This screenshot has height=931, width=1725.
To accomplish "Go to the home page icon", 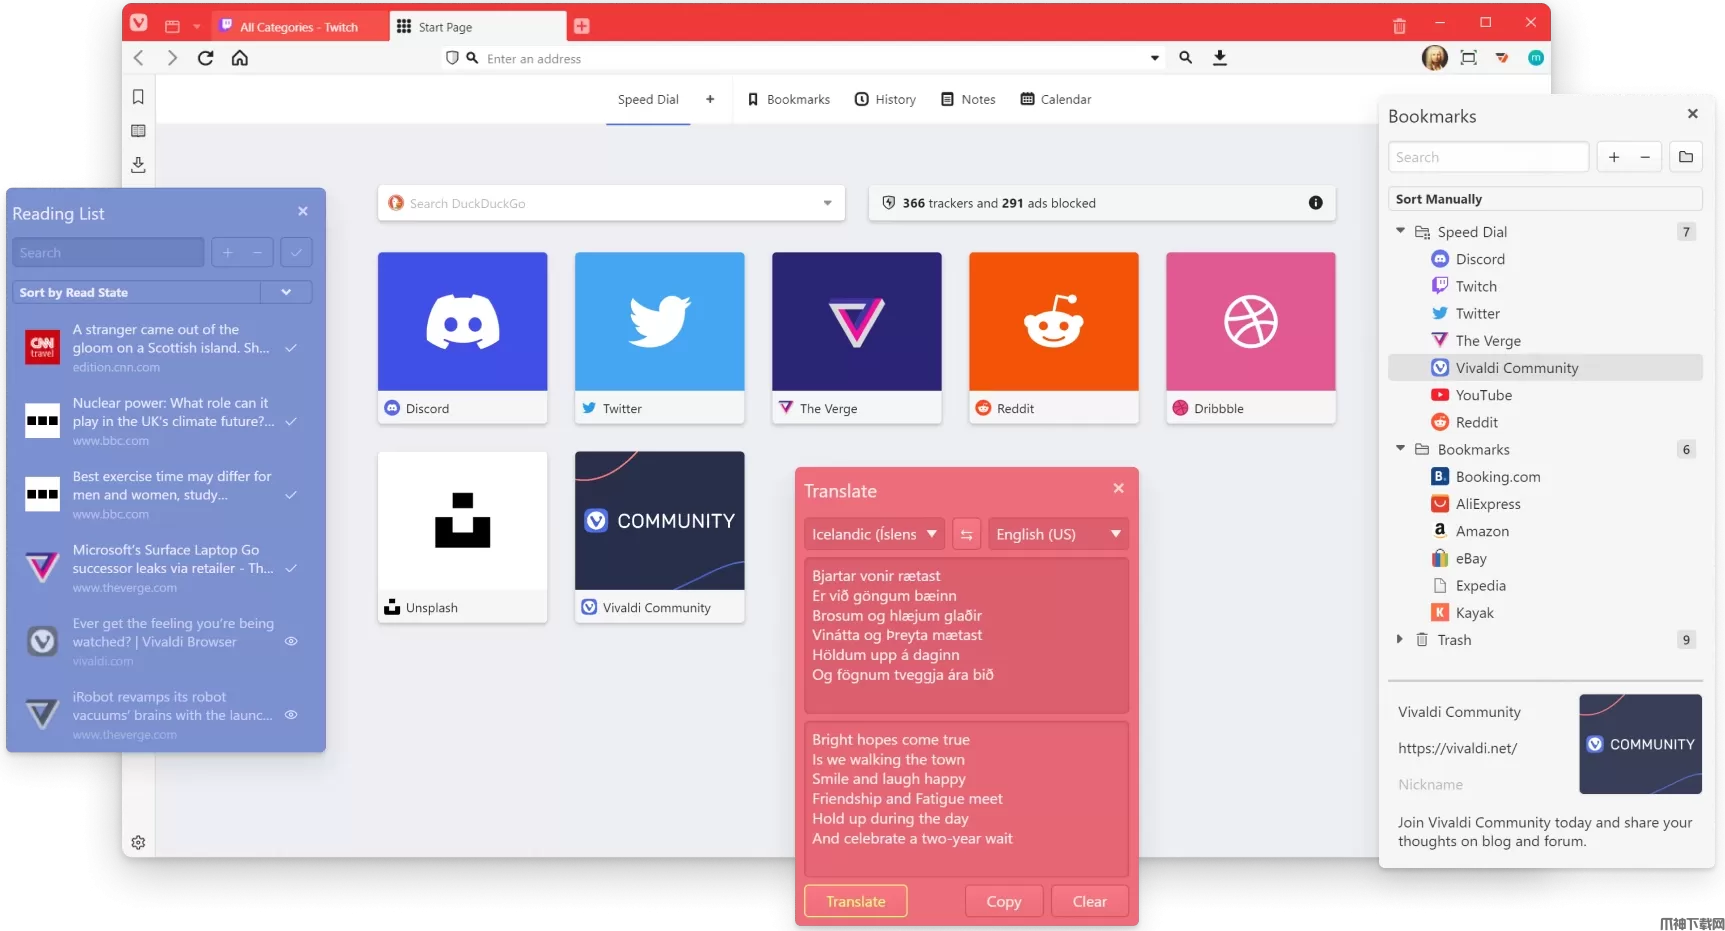I will [240, 58].
